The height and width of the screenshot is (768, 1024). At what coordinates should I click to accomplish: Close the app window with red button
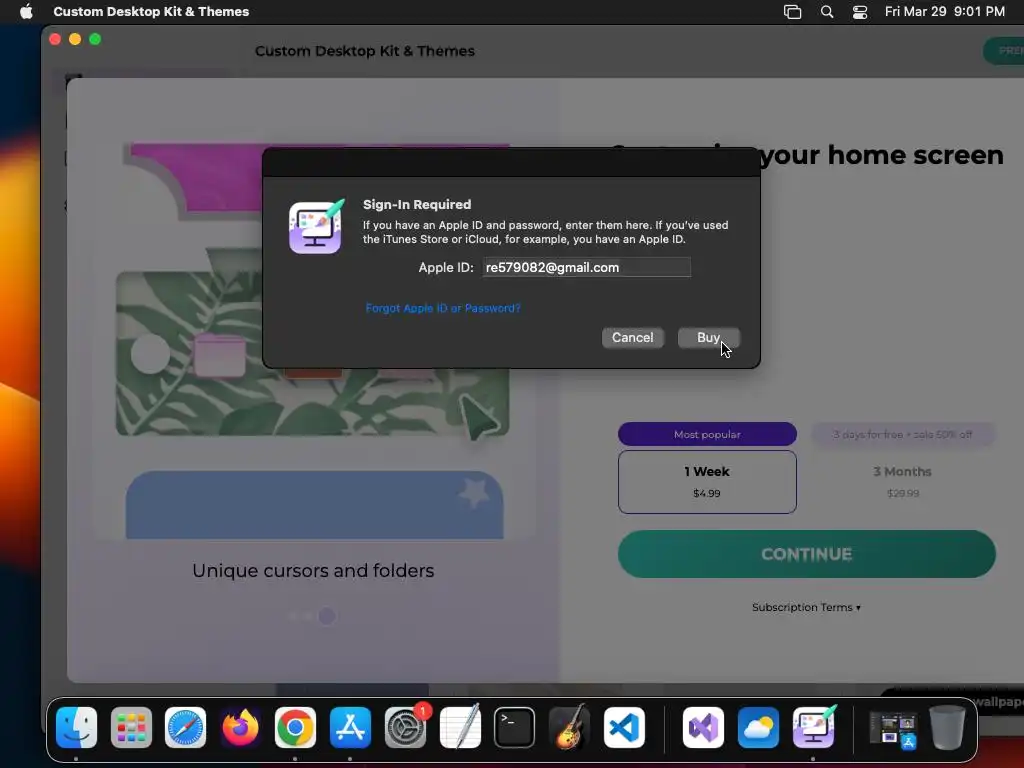(x=55, y=39)
